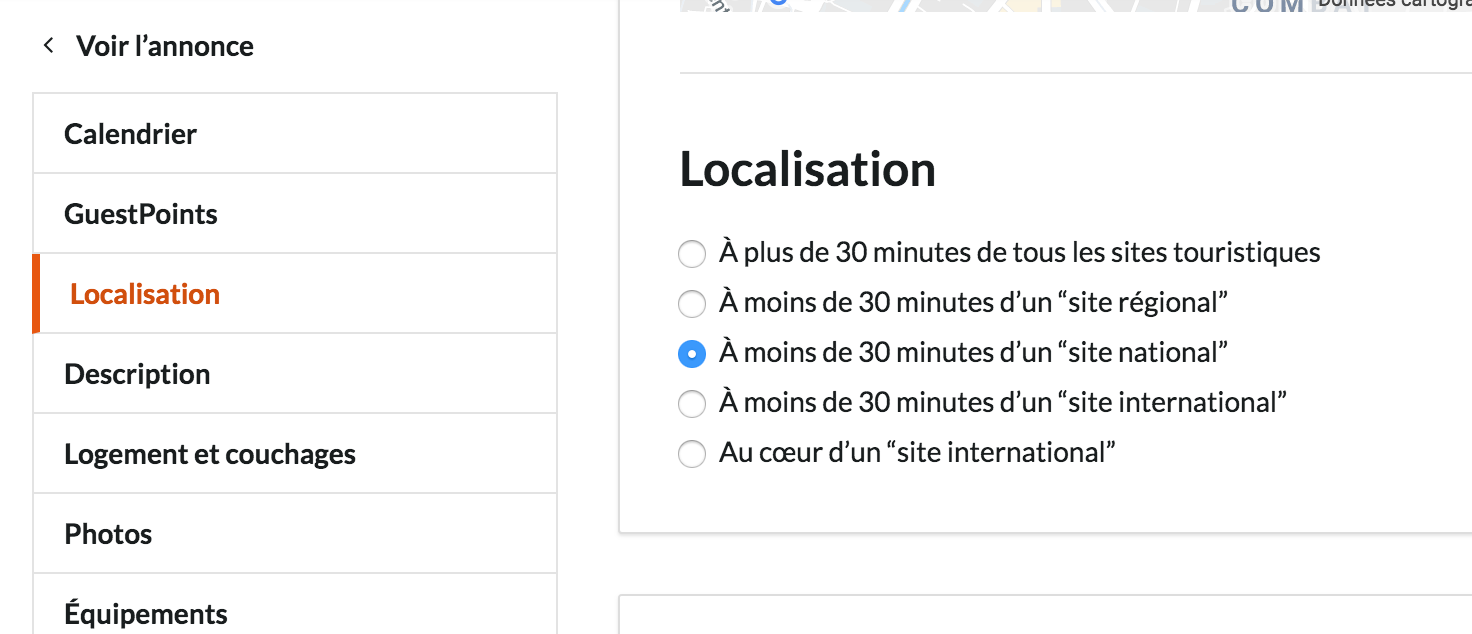Viewport: 1472px width, 634px height.
Task: Open the Calendrier section
Action: click(x=130, y=133)
